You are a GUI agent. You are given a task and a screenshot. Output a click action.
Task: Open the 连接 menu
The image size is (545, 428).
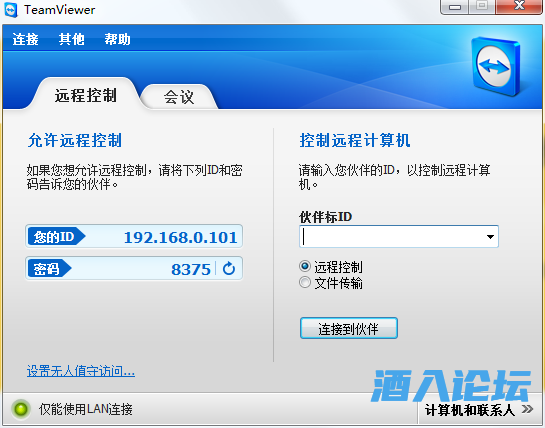(25, 39)
